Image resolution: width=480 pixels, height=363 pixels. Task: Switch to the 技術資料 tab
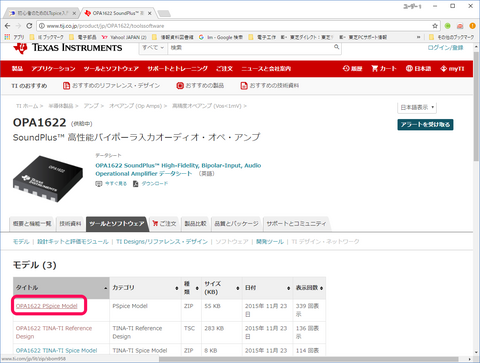tap(70, 224)
